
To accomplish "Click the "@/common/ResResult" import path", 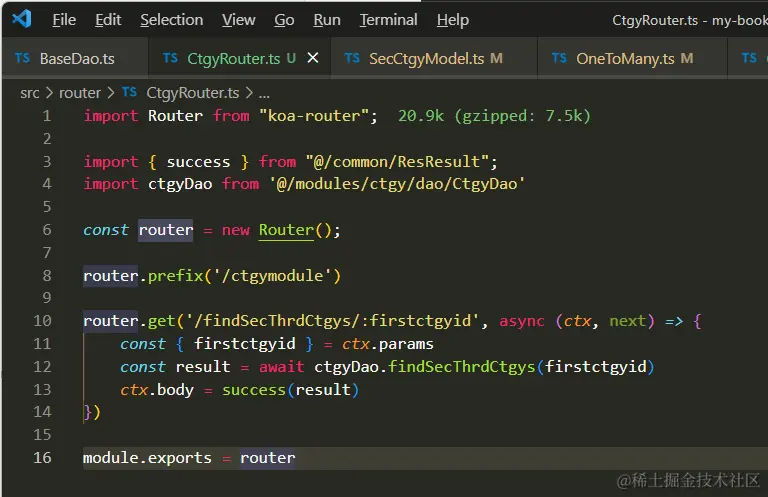I will click(397, 162).
